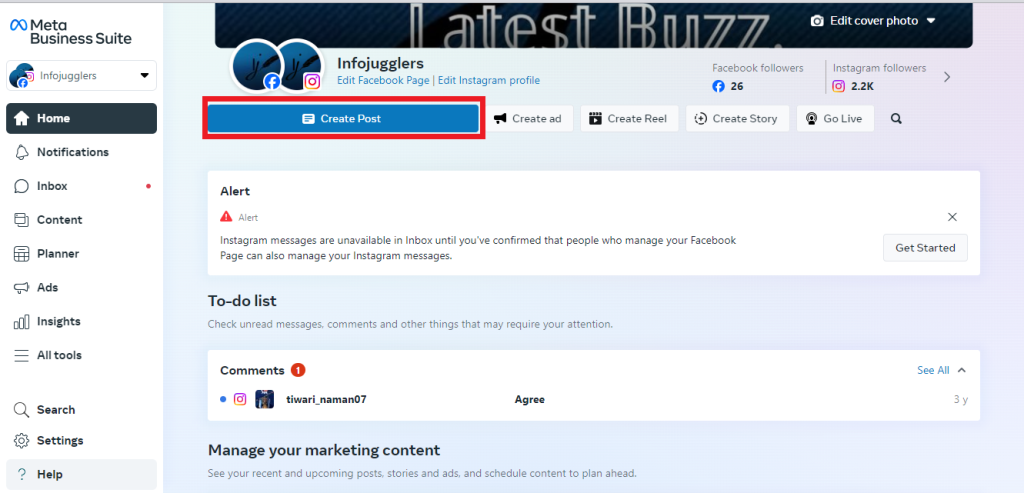This screenshot has width=1024, height=493.
Task: Open the Home menu item
Action: click(82, 118)
